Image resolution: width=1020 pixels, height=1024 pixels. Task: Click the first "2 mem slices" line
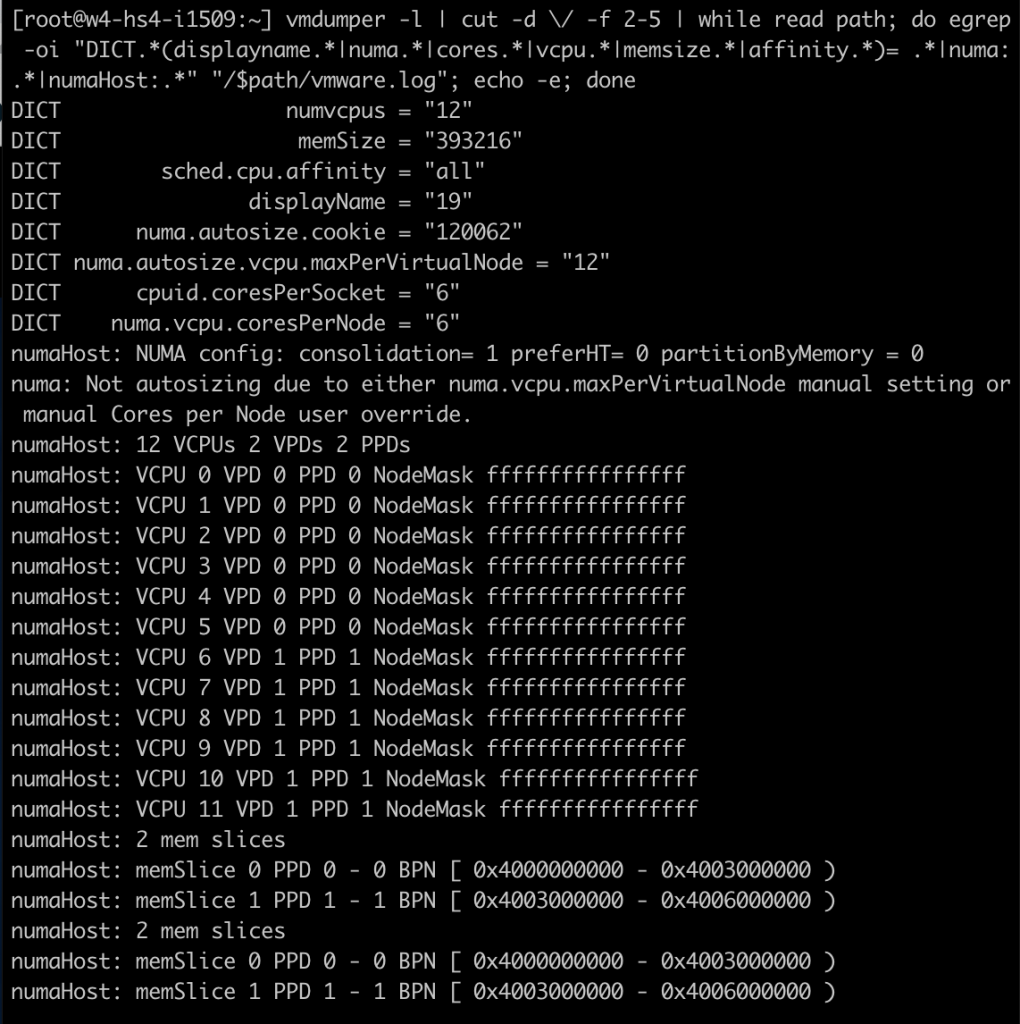(x=148, y=839)
